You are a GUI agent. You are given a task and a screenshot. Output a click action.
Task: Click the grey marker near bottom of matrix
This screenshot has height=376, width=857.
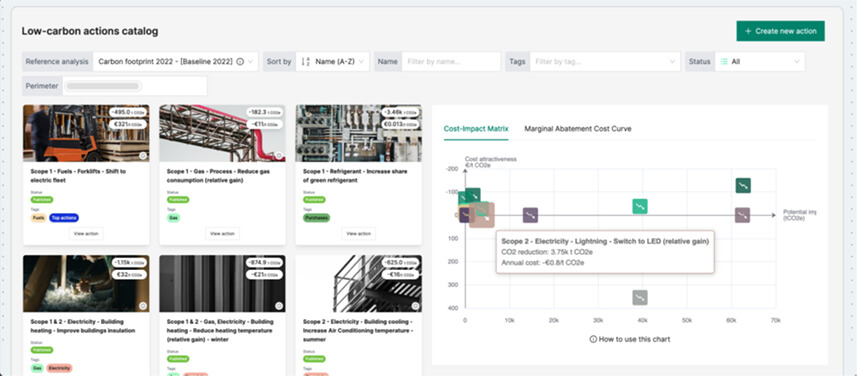(640, 298)
